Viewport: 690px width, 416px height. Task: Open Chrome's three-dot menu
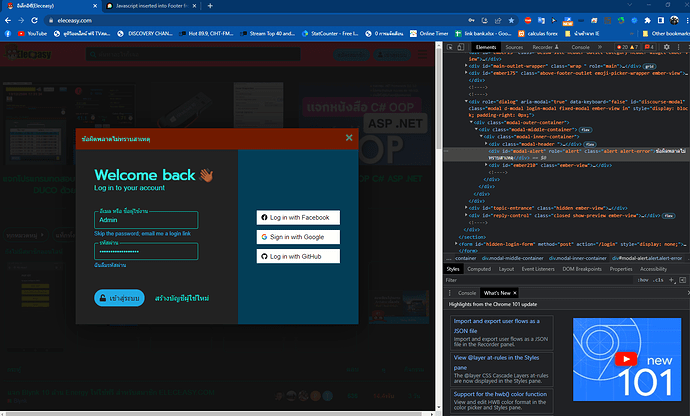tap(686, 20)
